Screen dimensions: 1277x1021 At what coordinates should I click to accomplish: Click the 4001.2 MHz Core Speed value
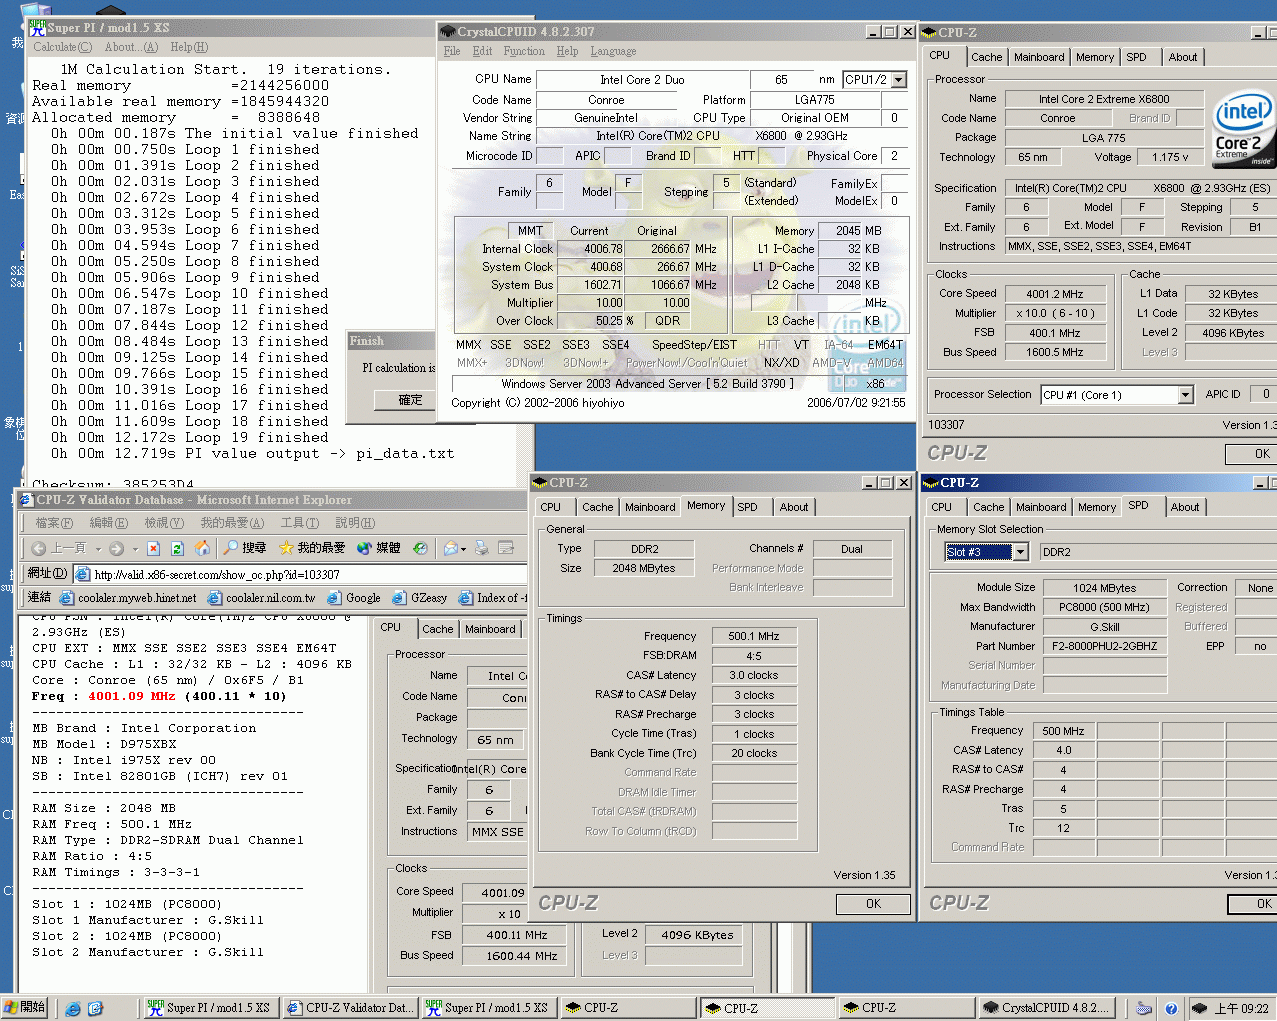[1054, 294]
